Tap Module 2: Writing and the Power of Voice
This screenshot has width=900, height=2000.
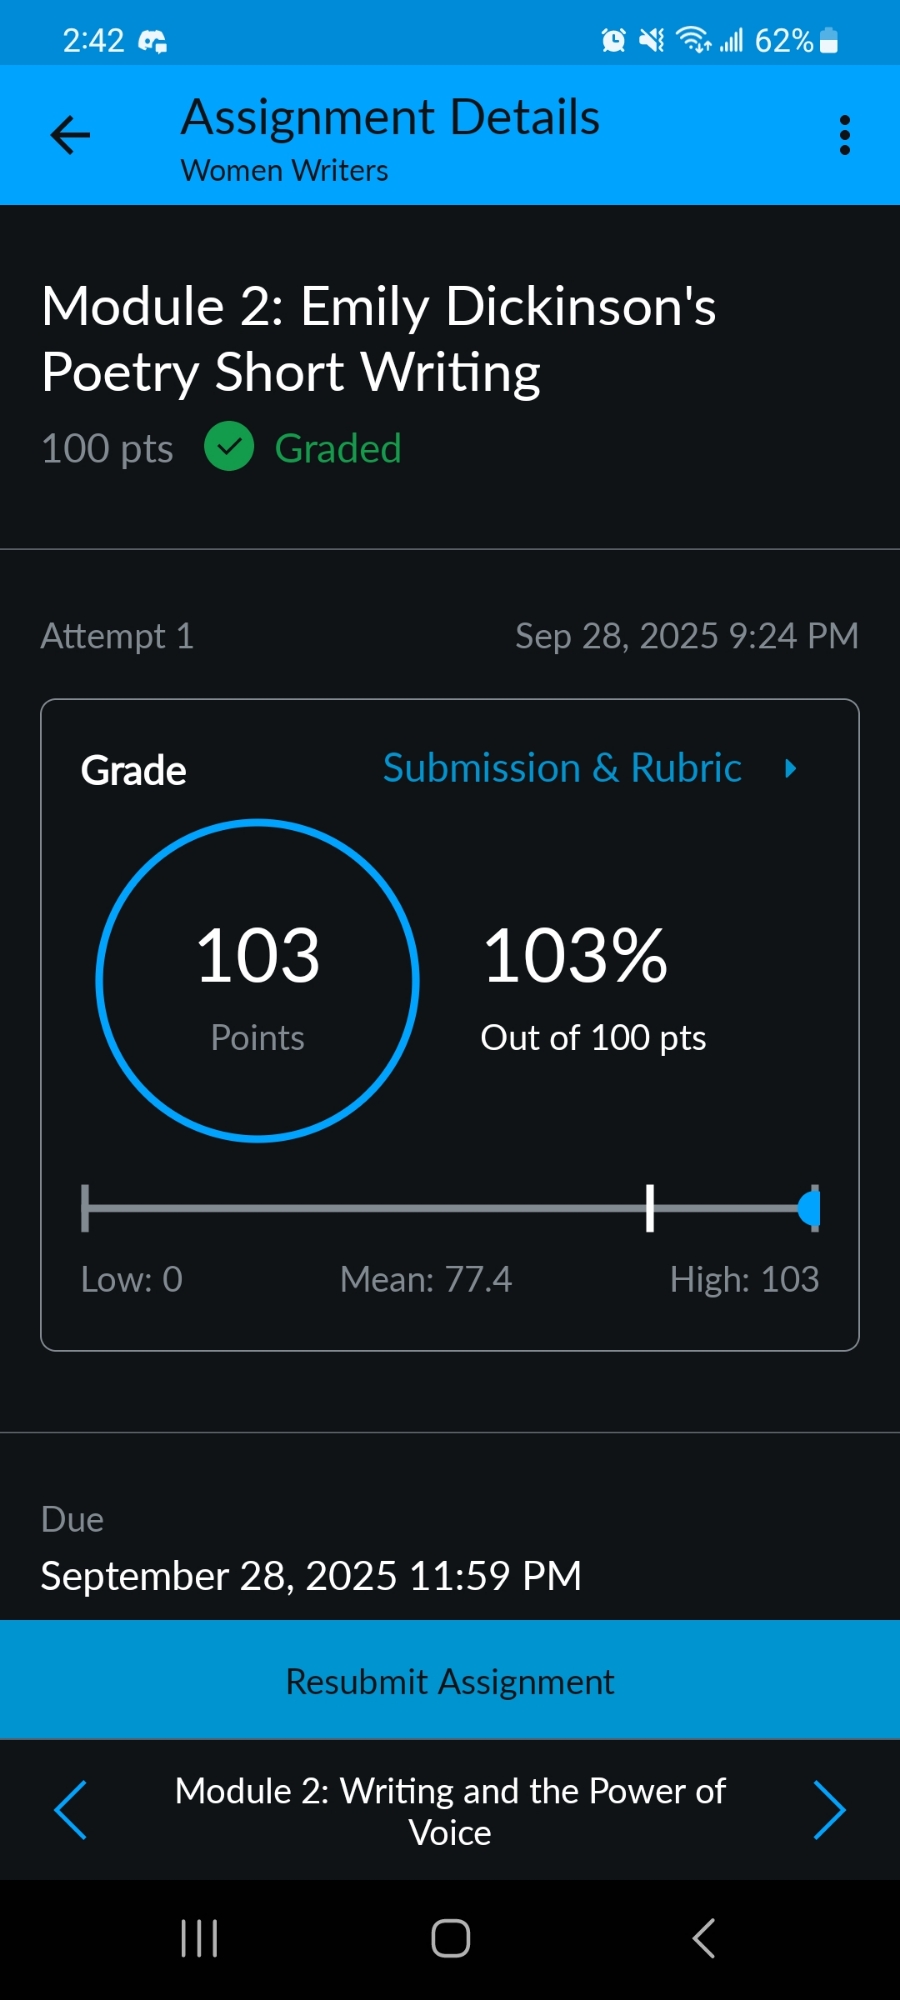click(x=450, y=1811)
